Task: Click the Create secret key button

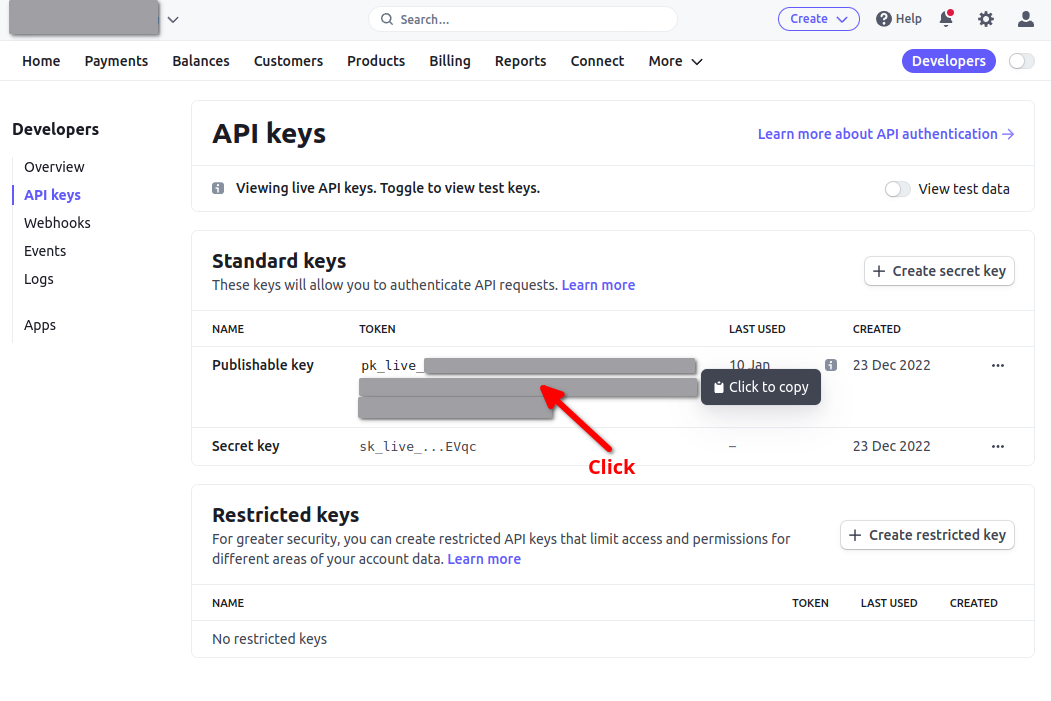Action: pyautogui.click(x=939, y=271)
